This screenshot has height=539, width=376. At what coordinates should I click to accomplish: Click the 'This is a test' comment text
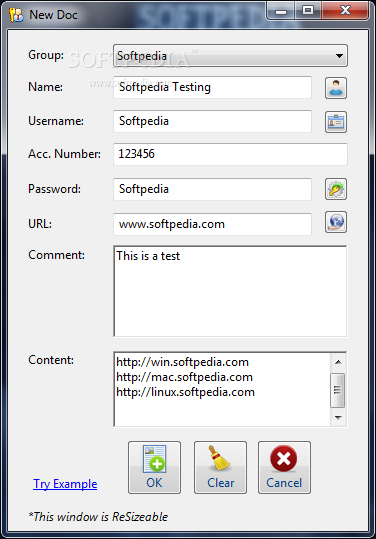point(148,256)
